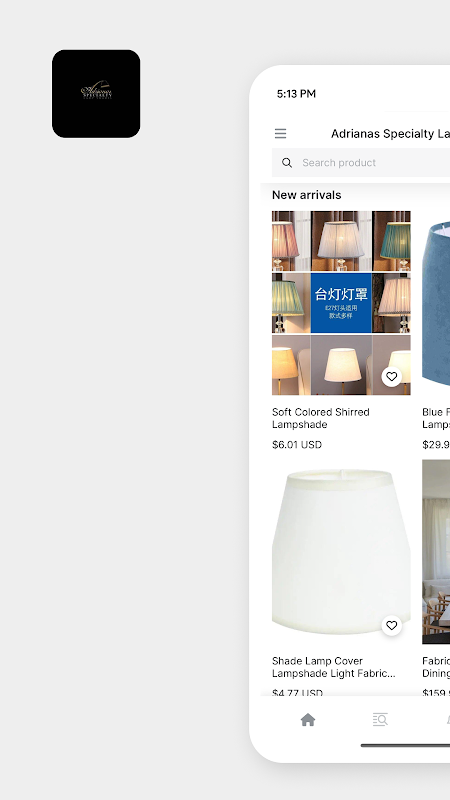Click the $4.77 USD price
Viewport: 450px width, 800px height.
pos(297,693)
